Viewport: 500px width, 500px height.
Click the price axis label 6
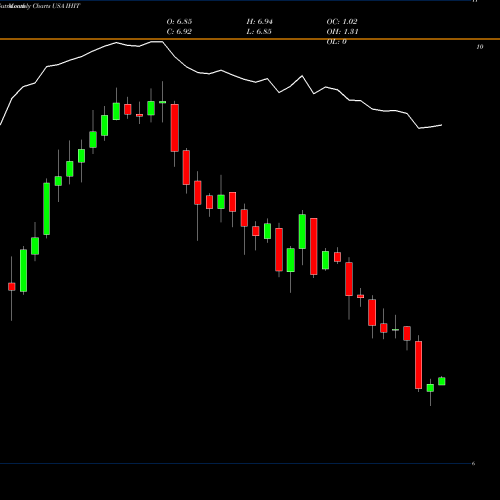(473, 464)
